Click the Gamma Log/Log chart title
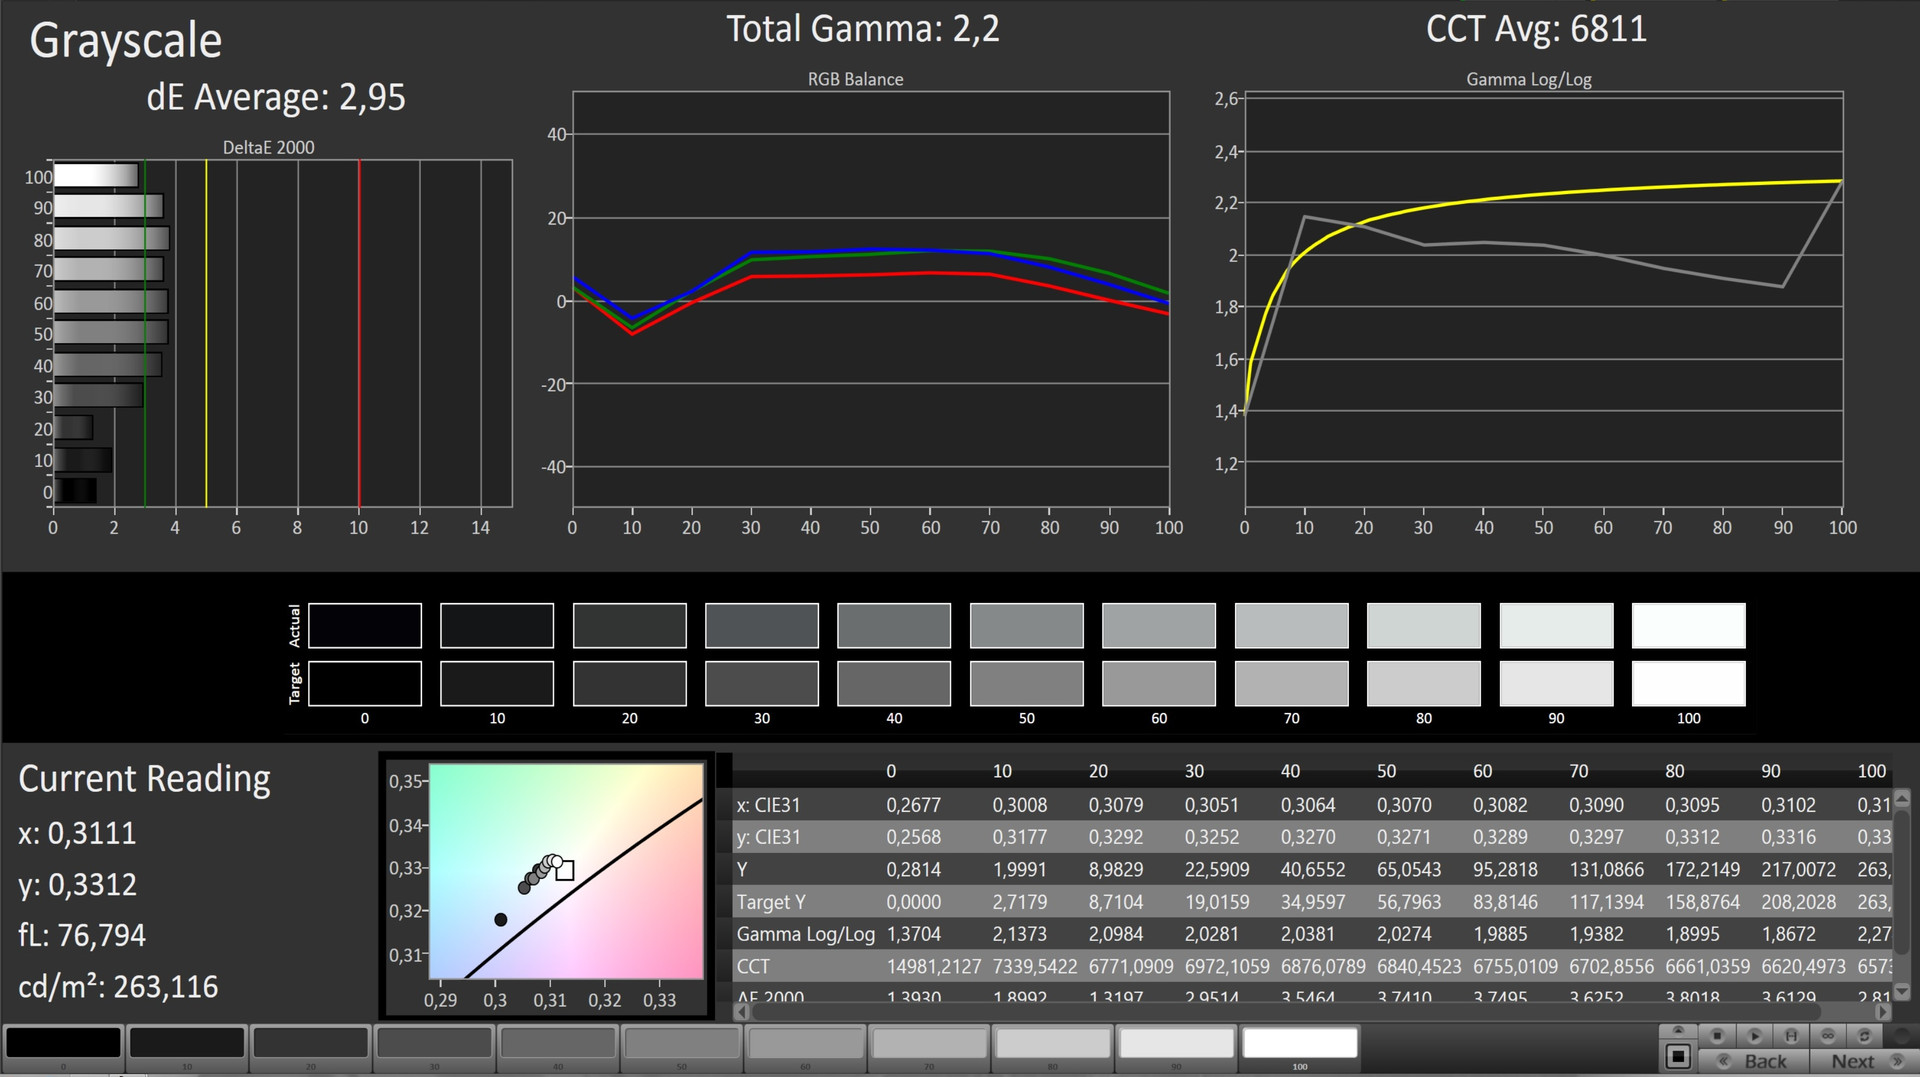 coord(1529,79)
